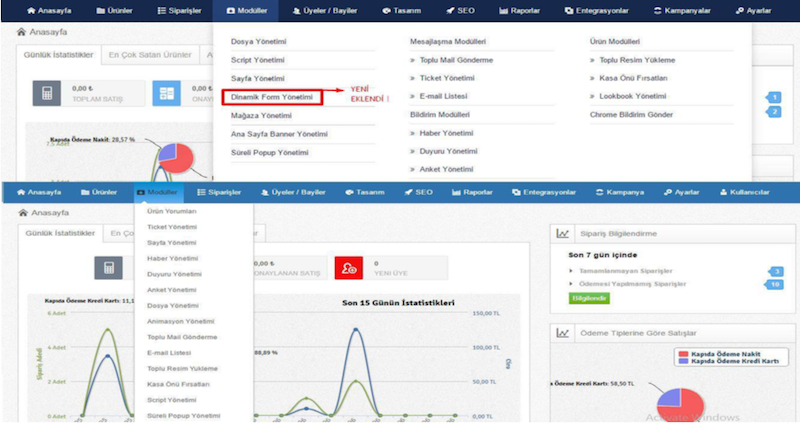
Task: Click bar chart icon on upper navbar Raporlar
Action: point(503,11)
